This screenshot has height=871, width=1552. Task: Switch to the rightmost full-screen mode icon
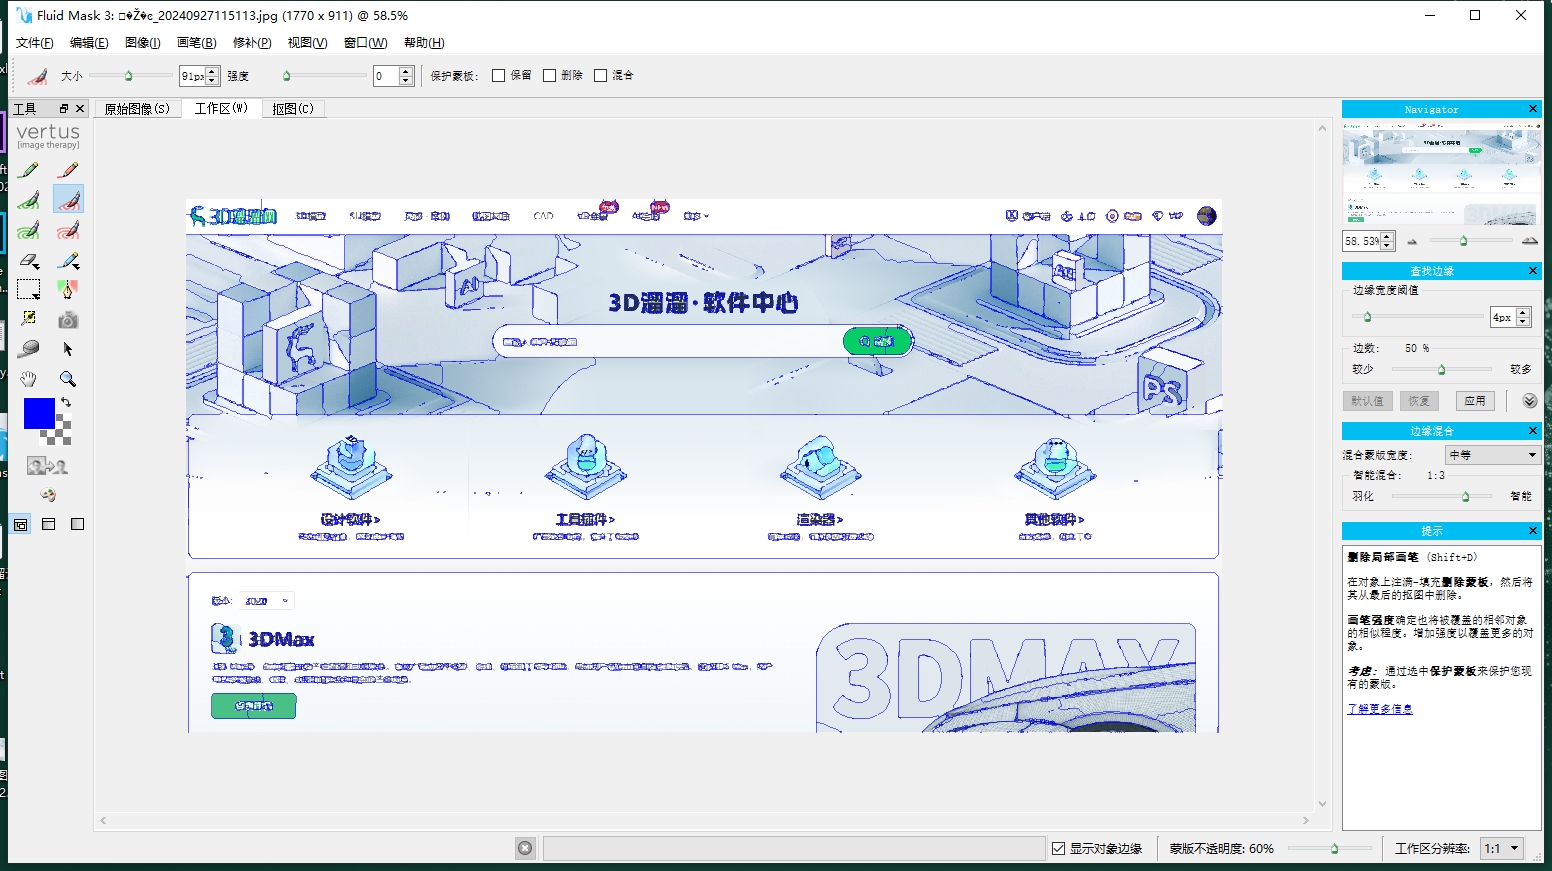pos(77,524)
